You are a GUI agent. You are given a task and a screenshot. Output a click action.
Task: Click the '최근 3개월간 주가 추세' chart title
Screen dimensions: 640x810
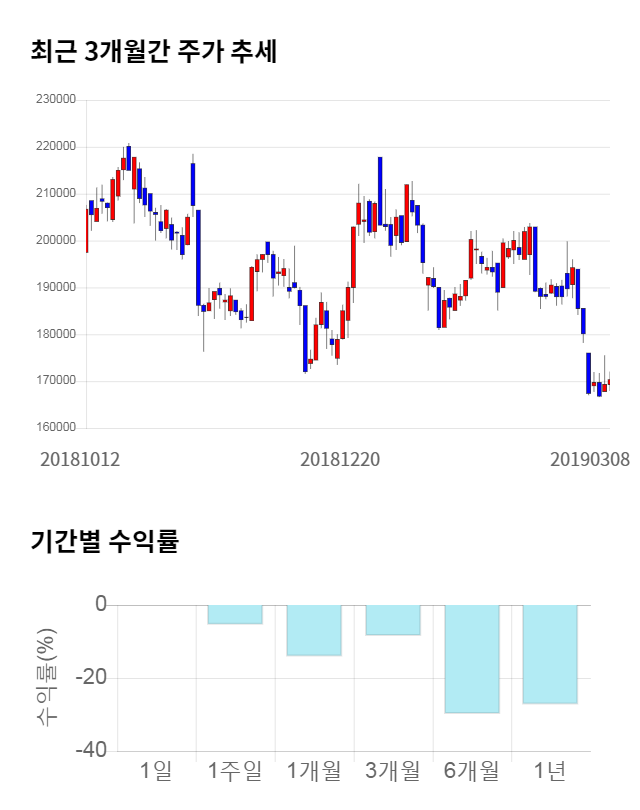(x=154, y=52)
